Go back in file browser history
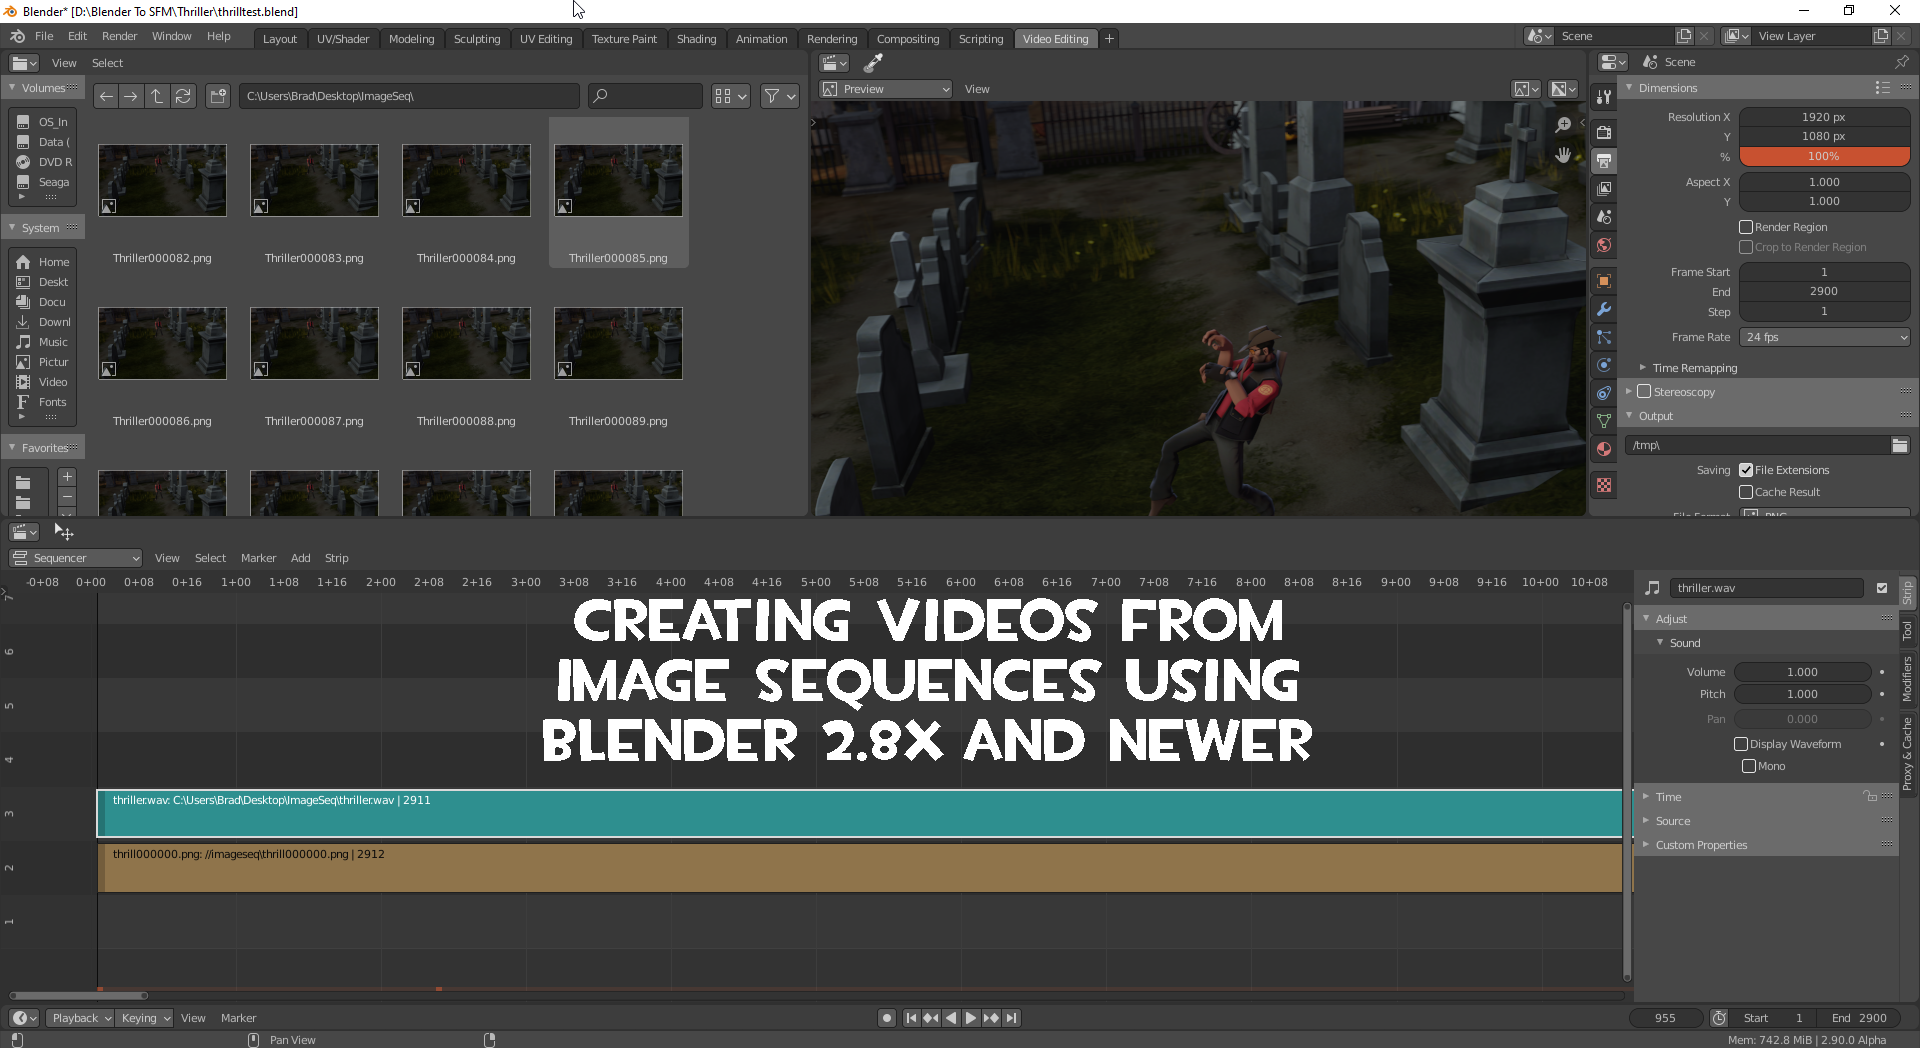 106,96
